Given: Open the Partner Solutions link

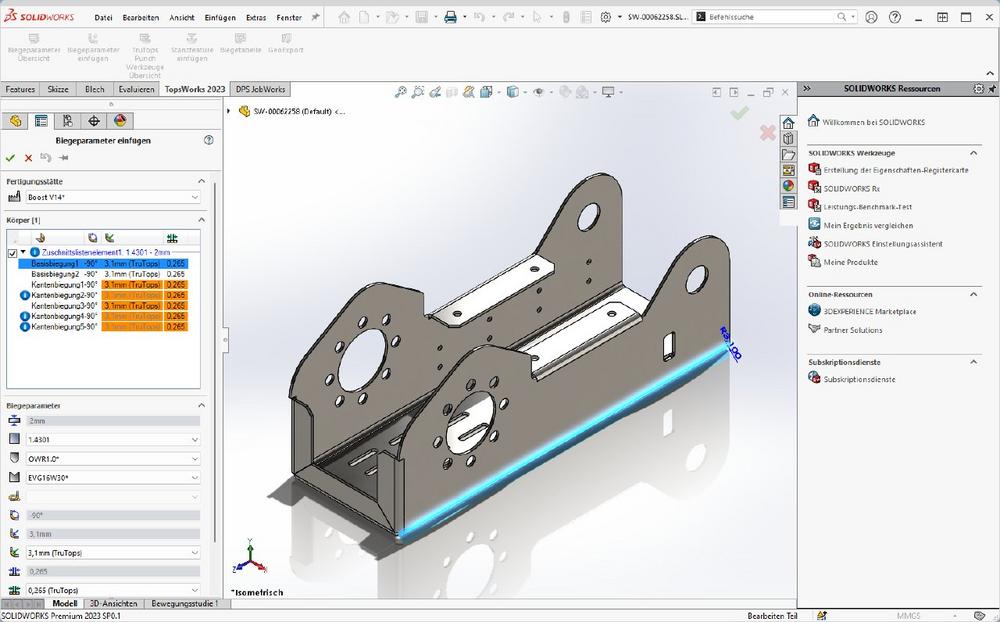Looking at the screenshot, I should click(x=853, y=330).
